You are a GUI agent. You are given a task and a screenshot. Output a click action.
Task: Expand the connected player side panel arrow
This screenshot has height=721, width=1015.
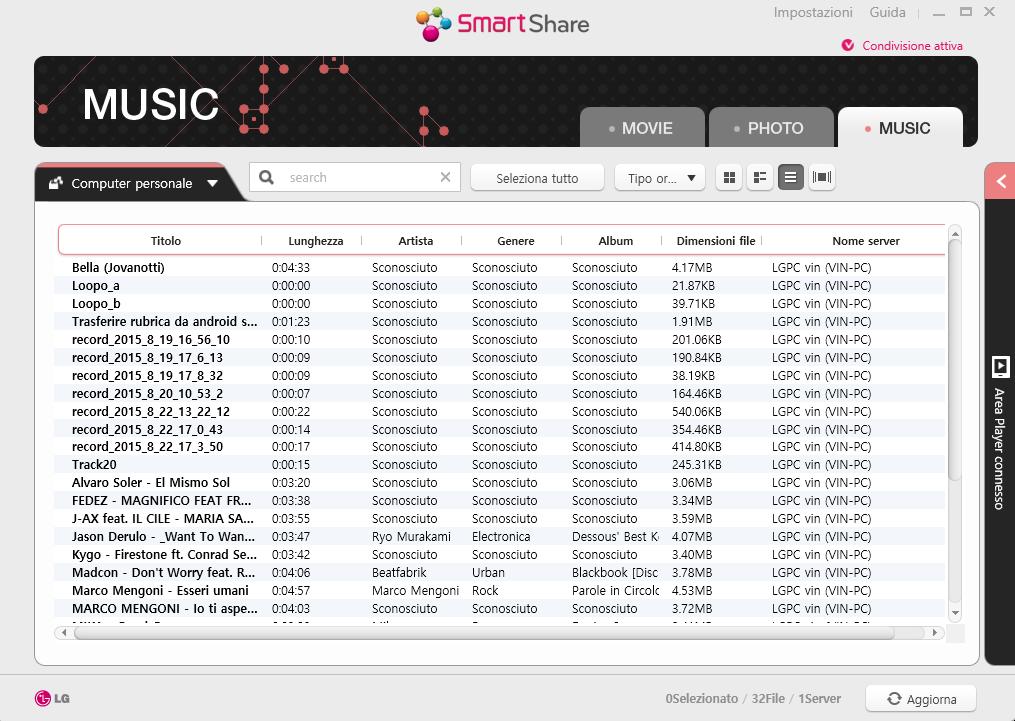(x=1000, y=181)
